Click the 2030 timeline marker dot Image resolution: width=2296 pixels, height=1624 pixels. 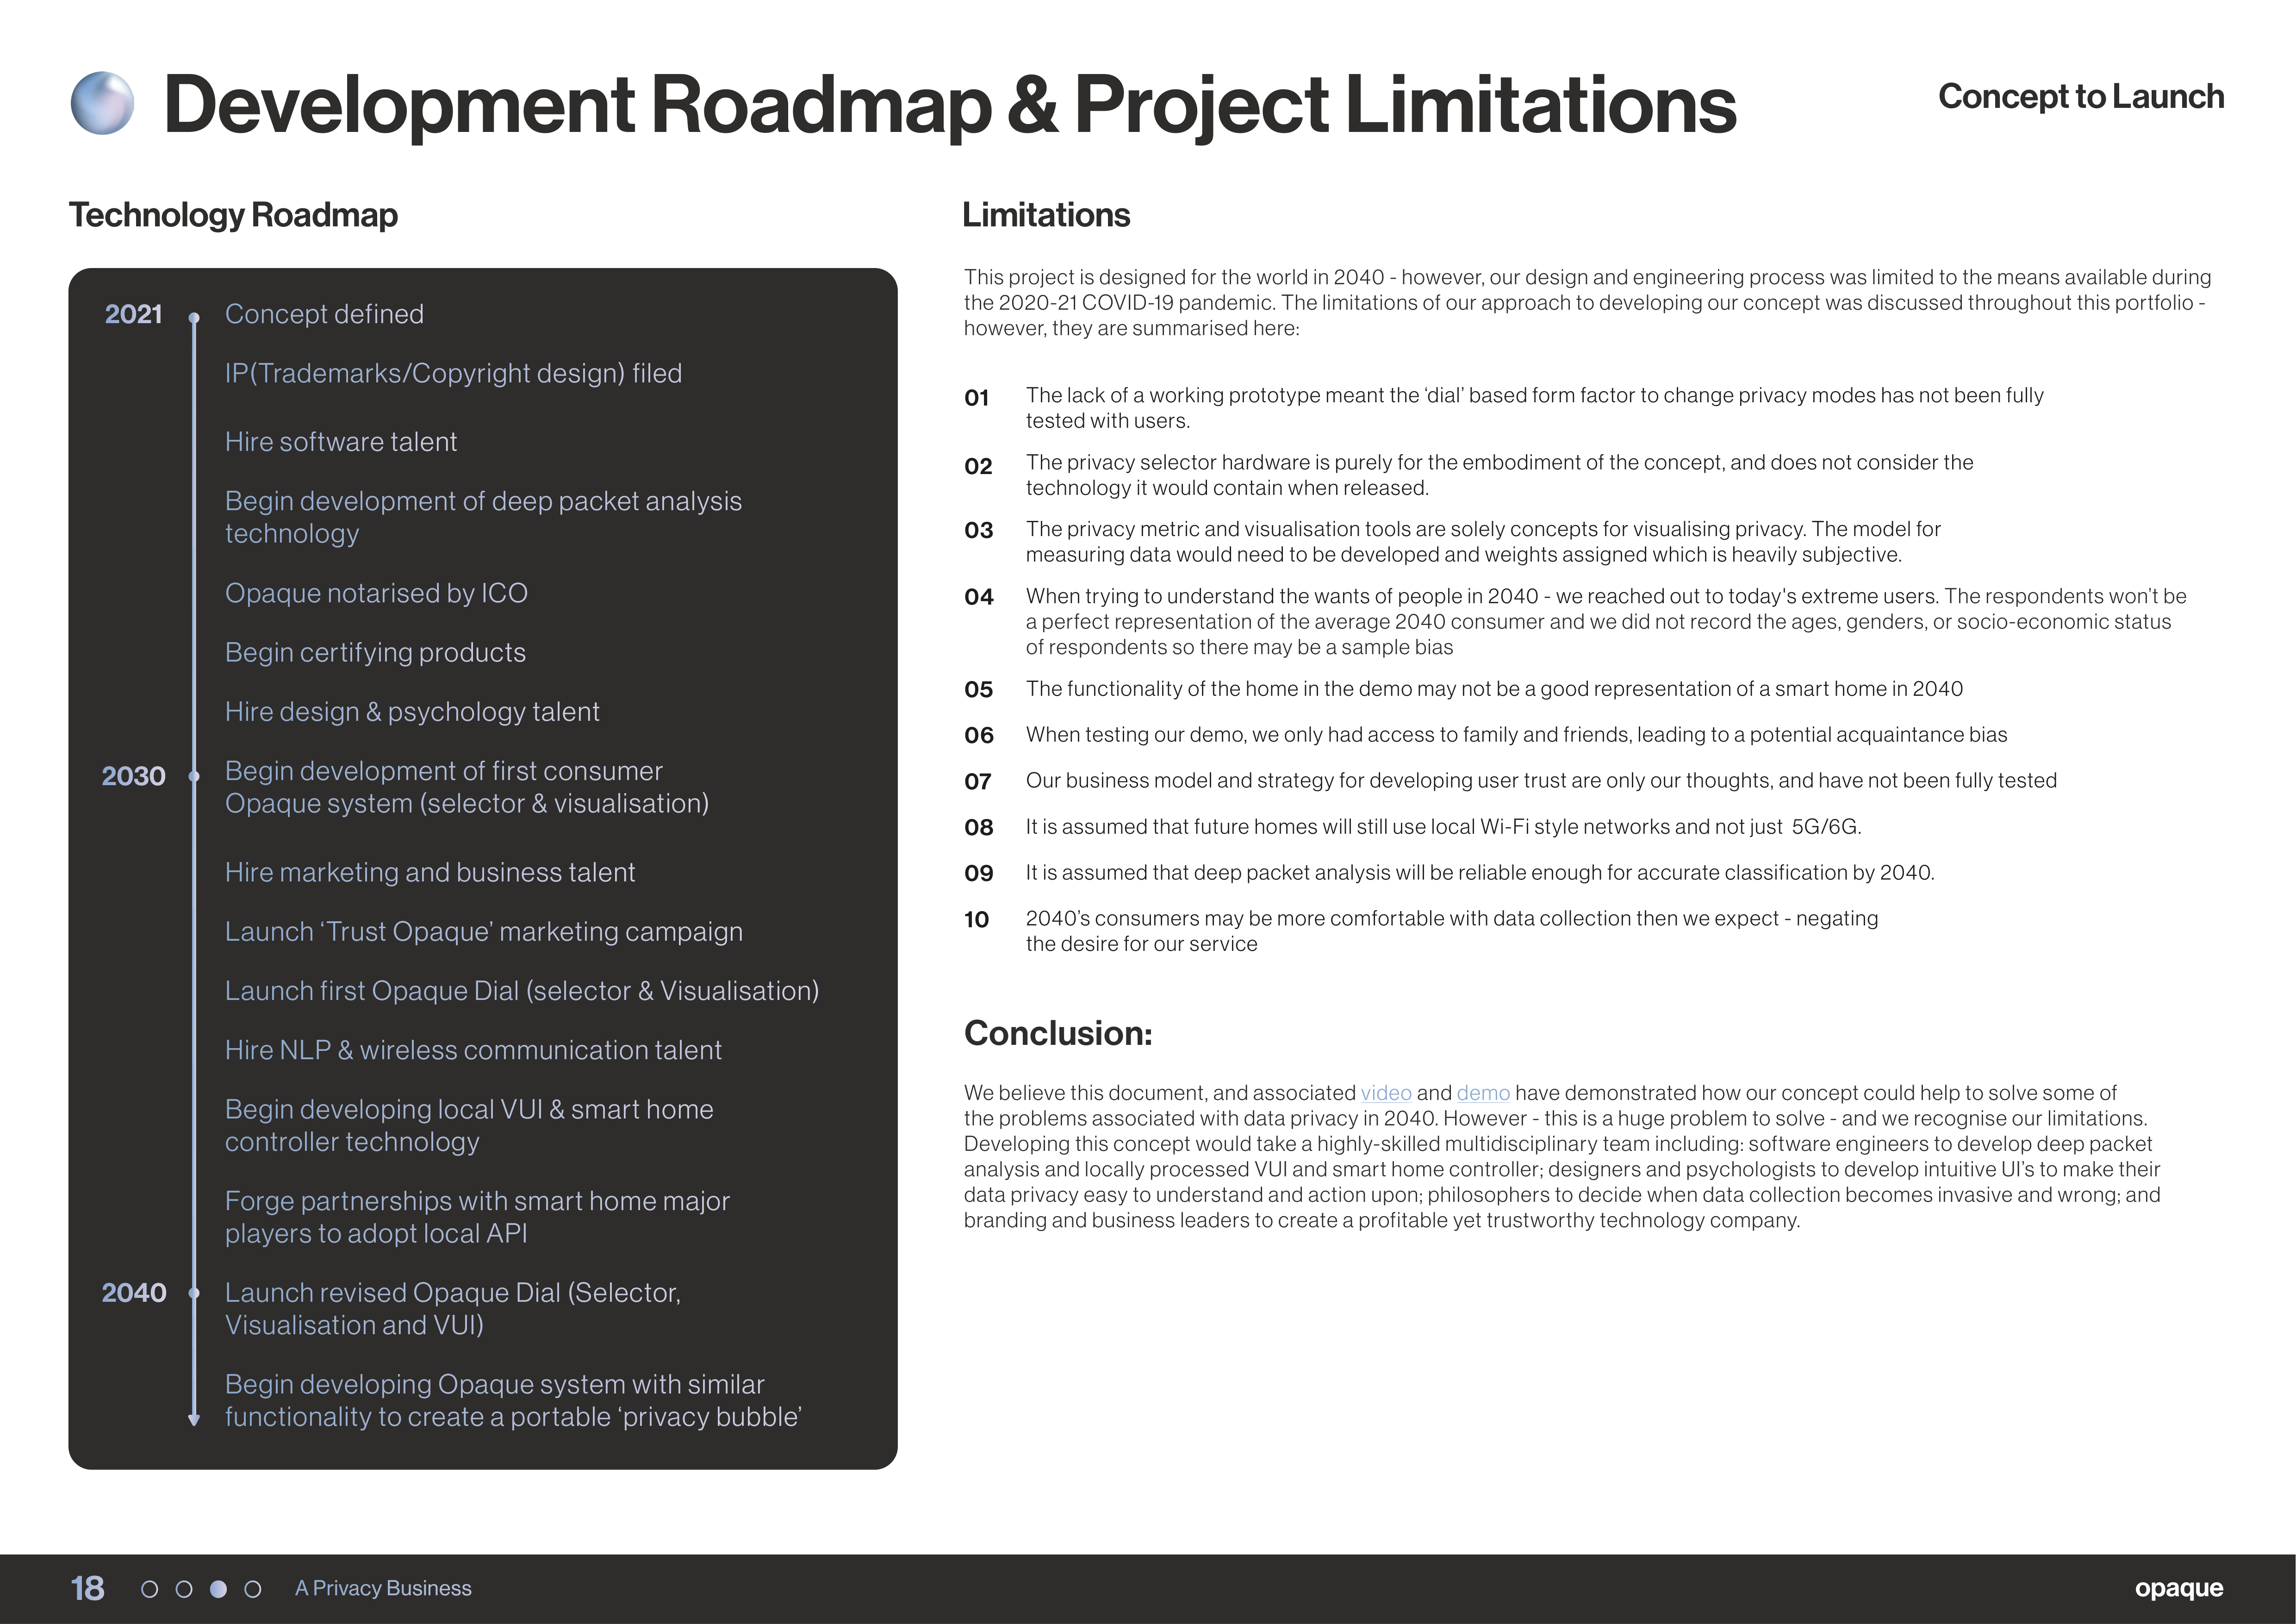194,776
